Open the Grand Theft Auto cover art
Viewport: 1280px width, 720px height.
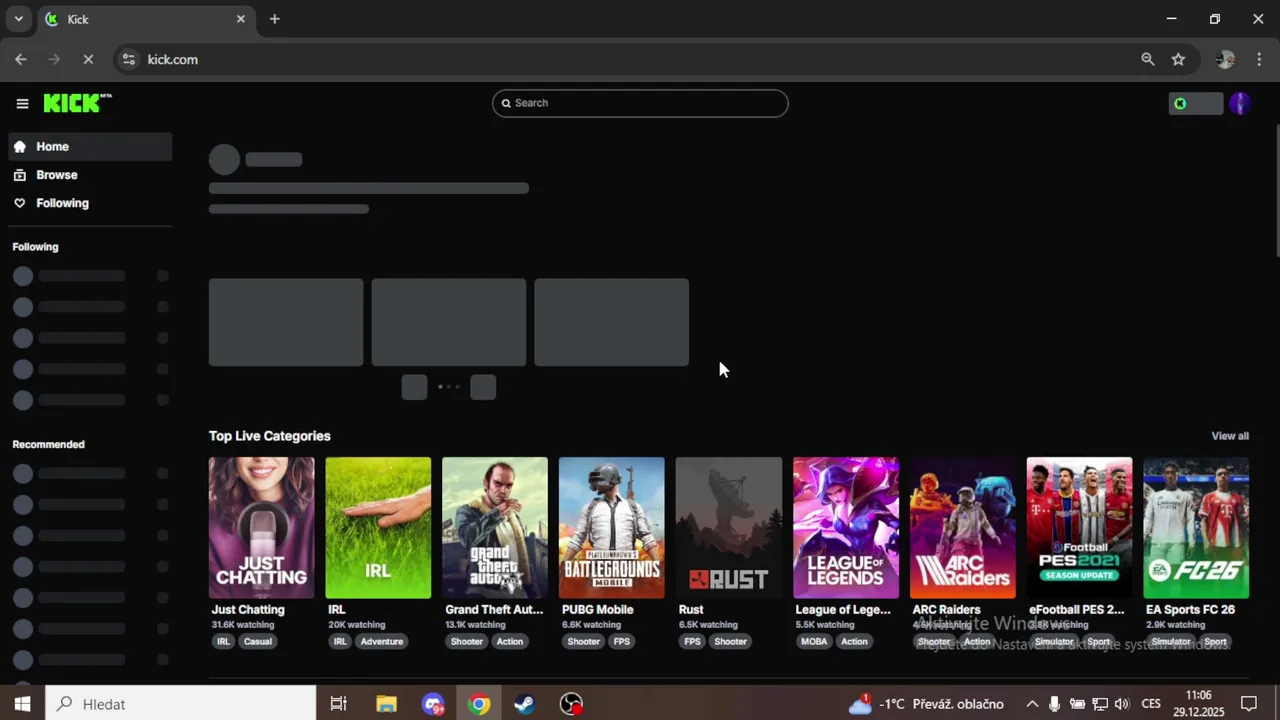point(495,528)
